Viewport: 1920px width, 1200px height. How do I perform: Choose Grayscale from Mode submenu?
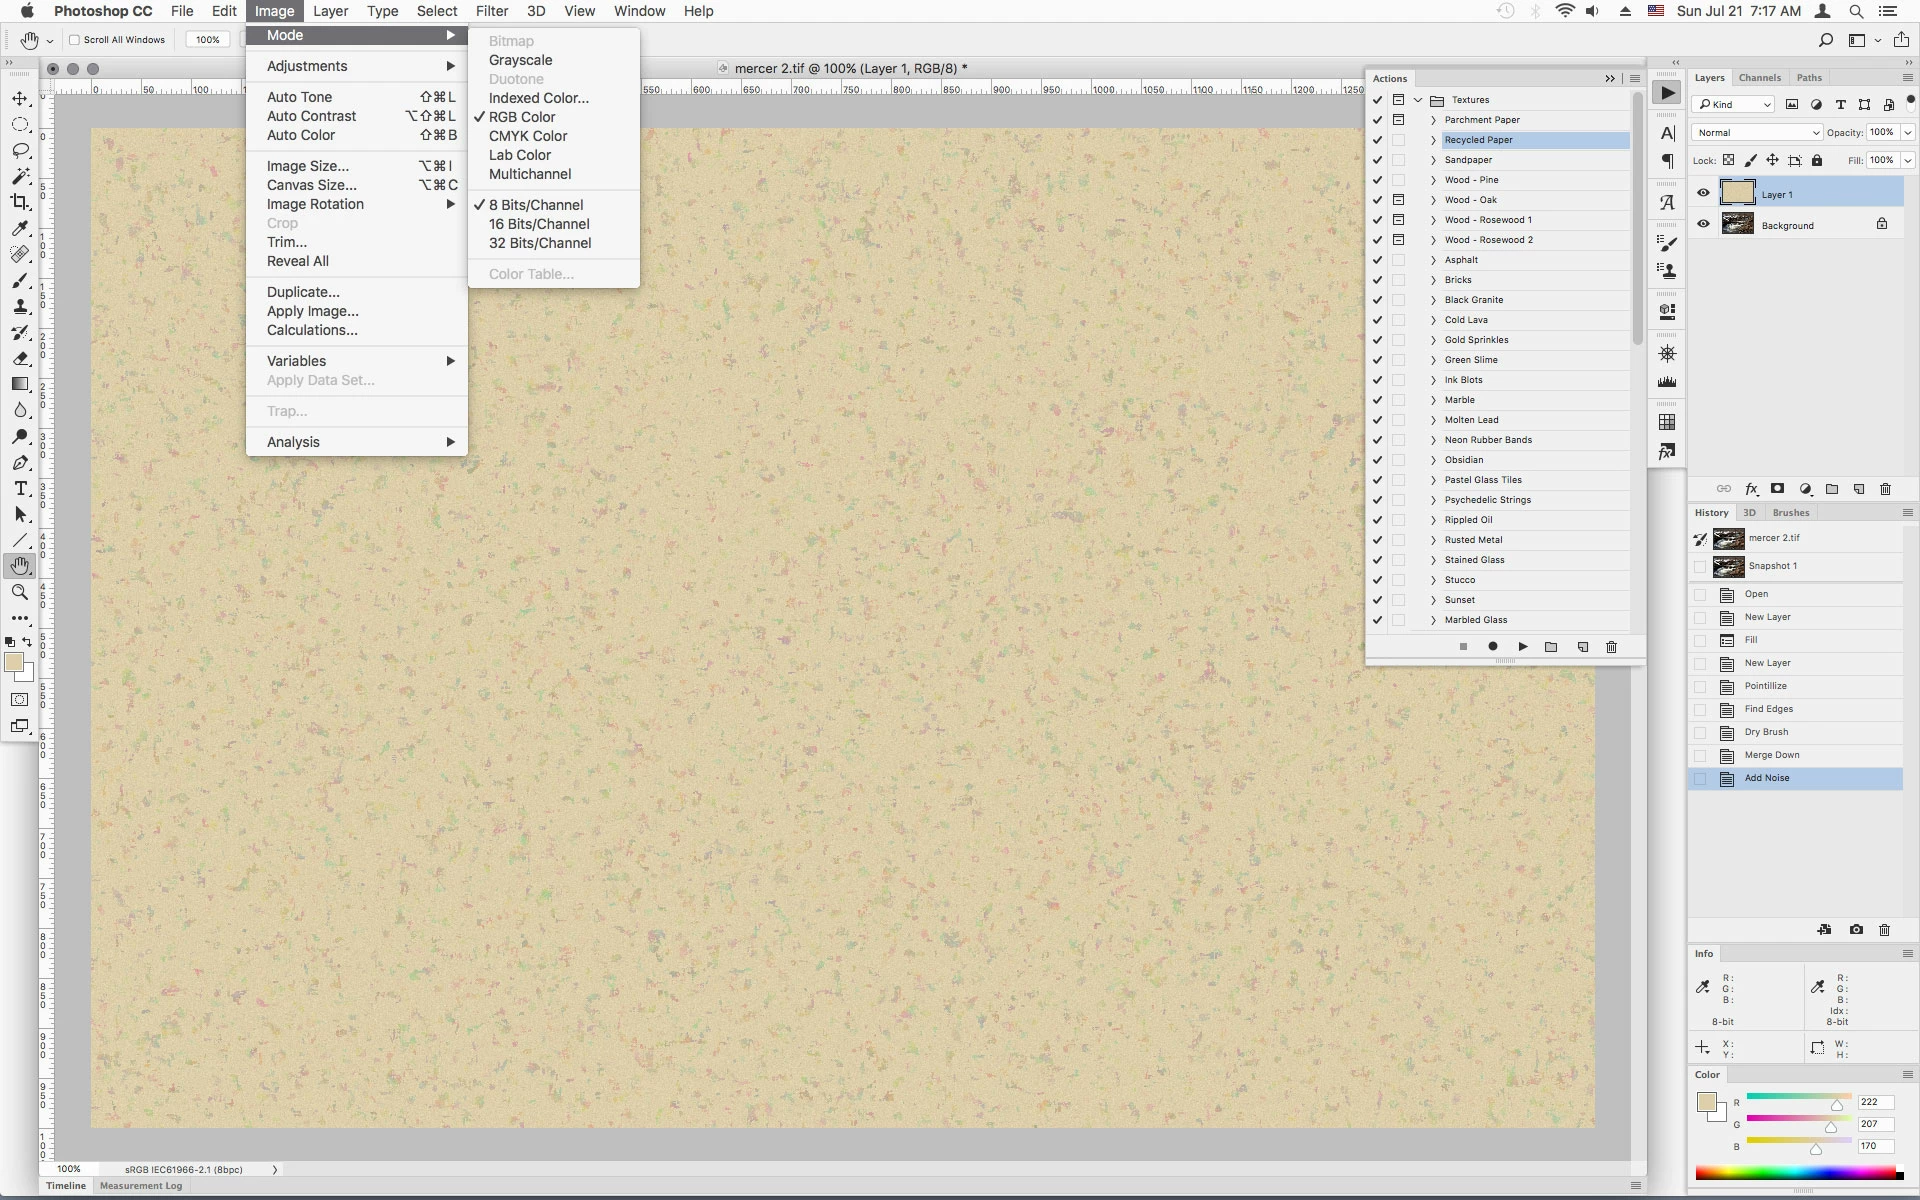pyautogui.click(x=520, y=60)
